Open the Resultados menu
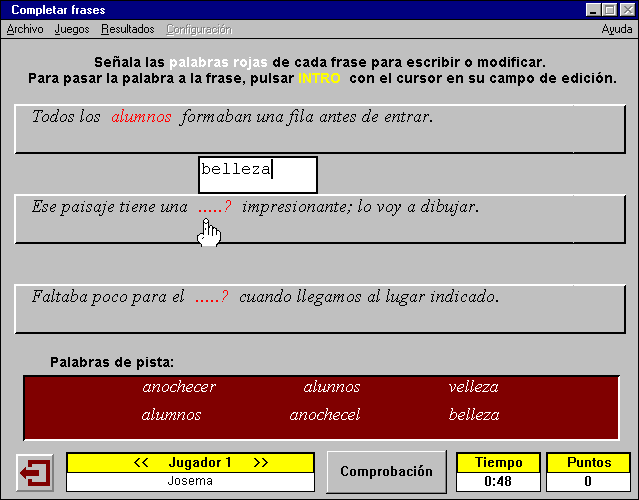 pos(128,30)
